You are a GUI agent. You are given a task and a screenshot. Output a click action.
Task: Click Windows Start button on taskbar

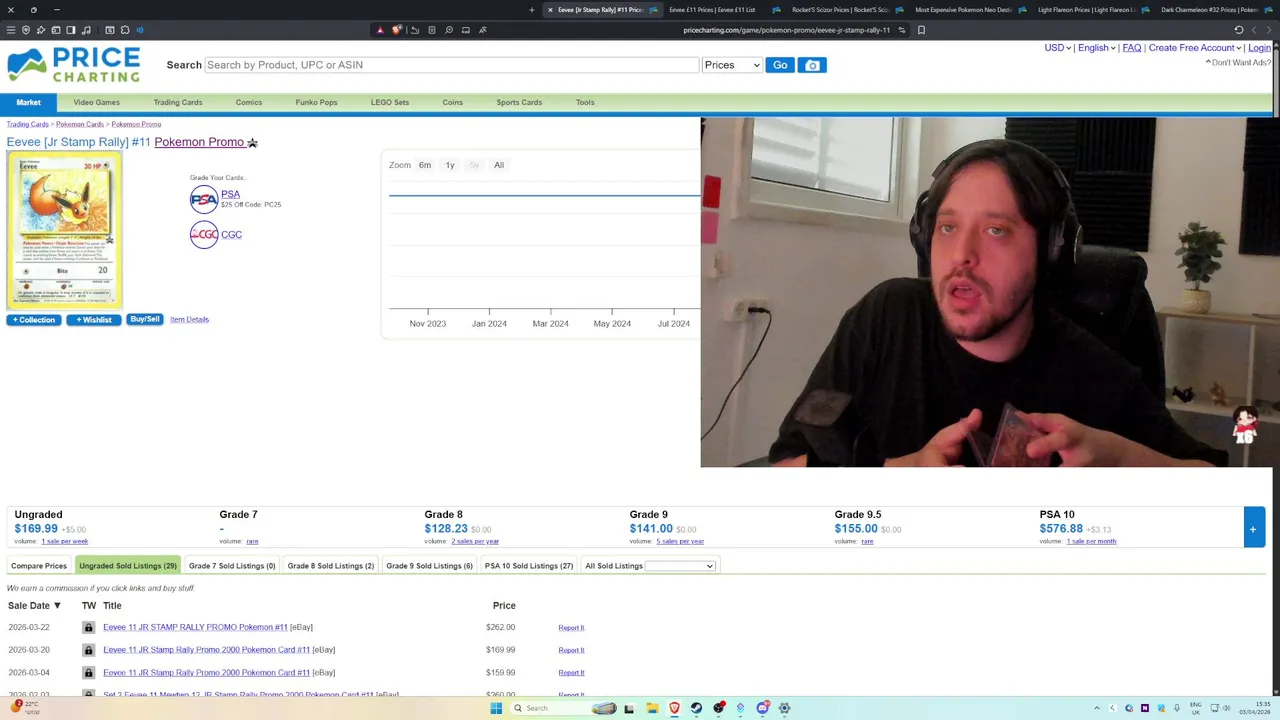pos(496,708)
